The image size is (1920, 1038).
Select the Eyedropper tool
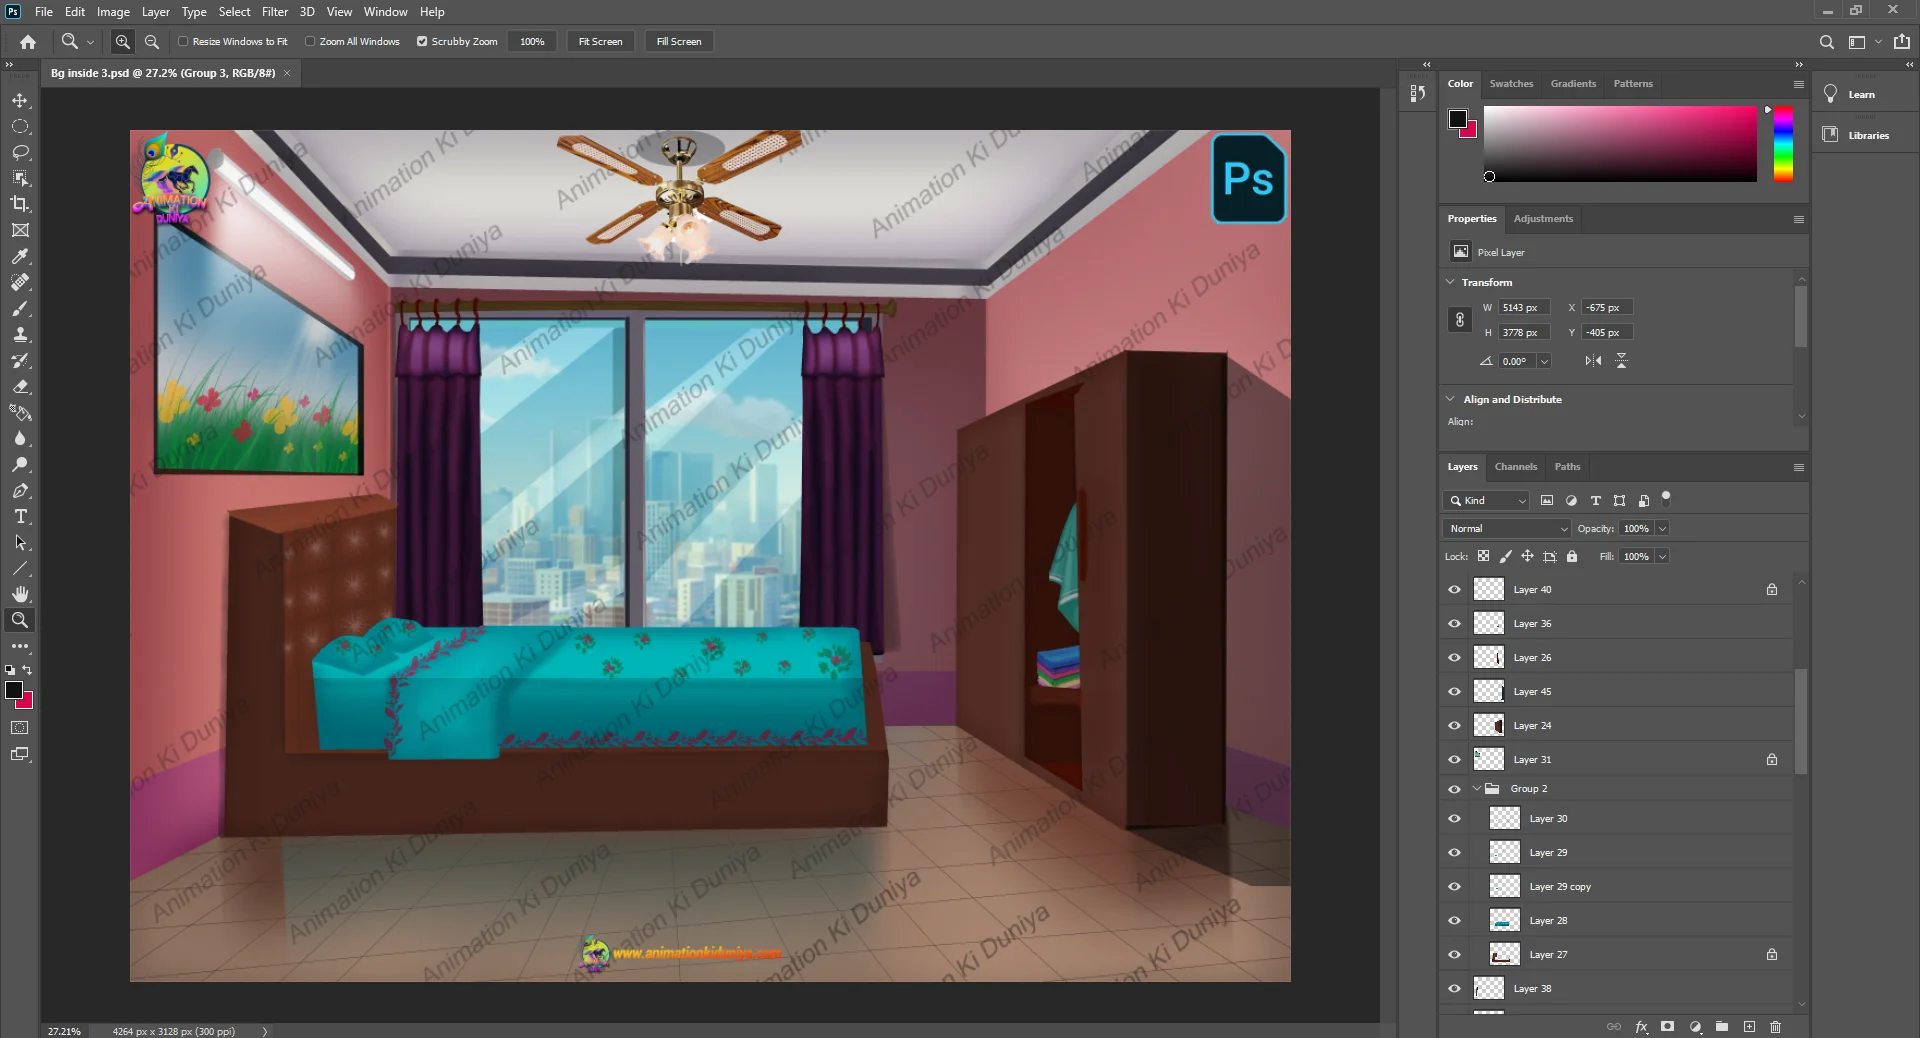20,257
